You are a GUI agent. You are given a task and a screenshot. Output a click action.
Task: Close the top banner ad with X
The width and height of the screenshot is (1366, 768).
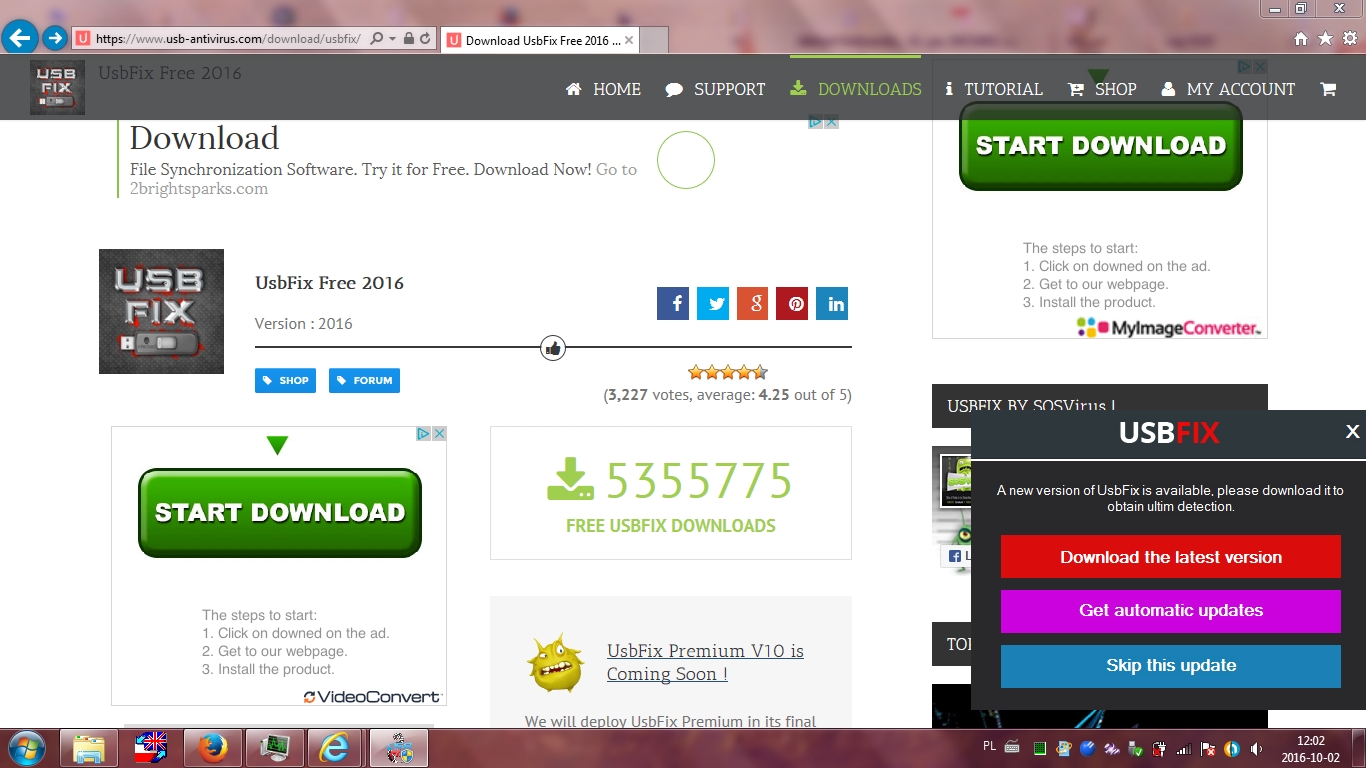coord(832,122)
